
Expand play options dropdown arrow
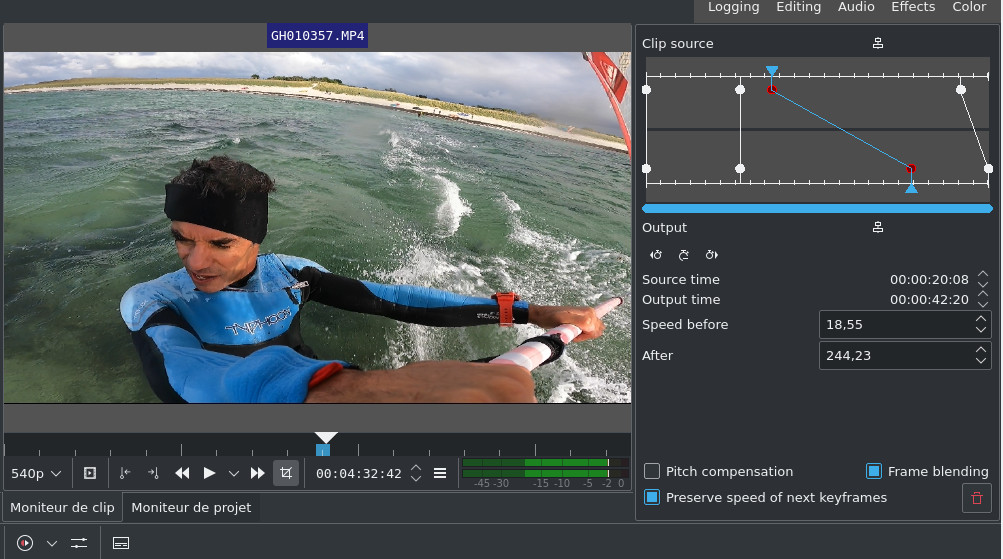(233, 474)
